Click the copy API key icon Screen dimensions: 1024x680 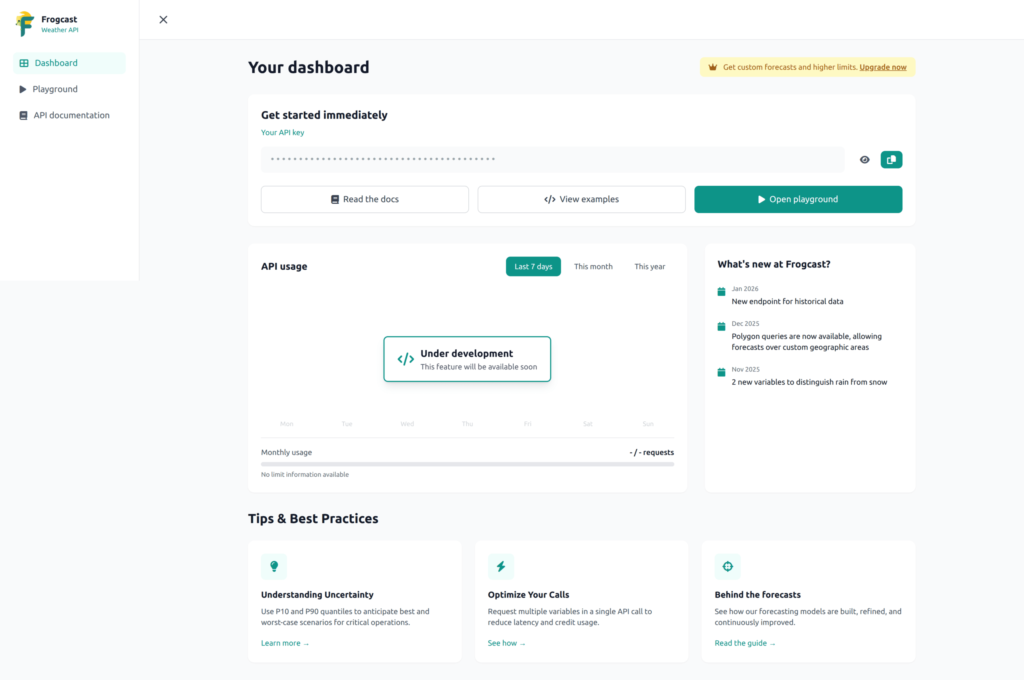891,159
